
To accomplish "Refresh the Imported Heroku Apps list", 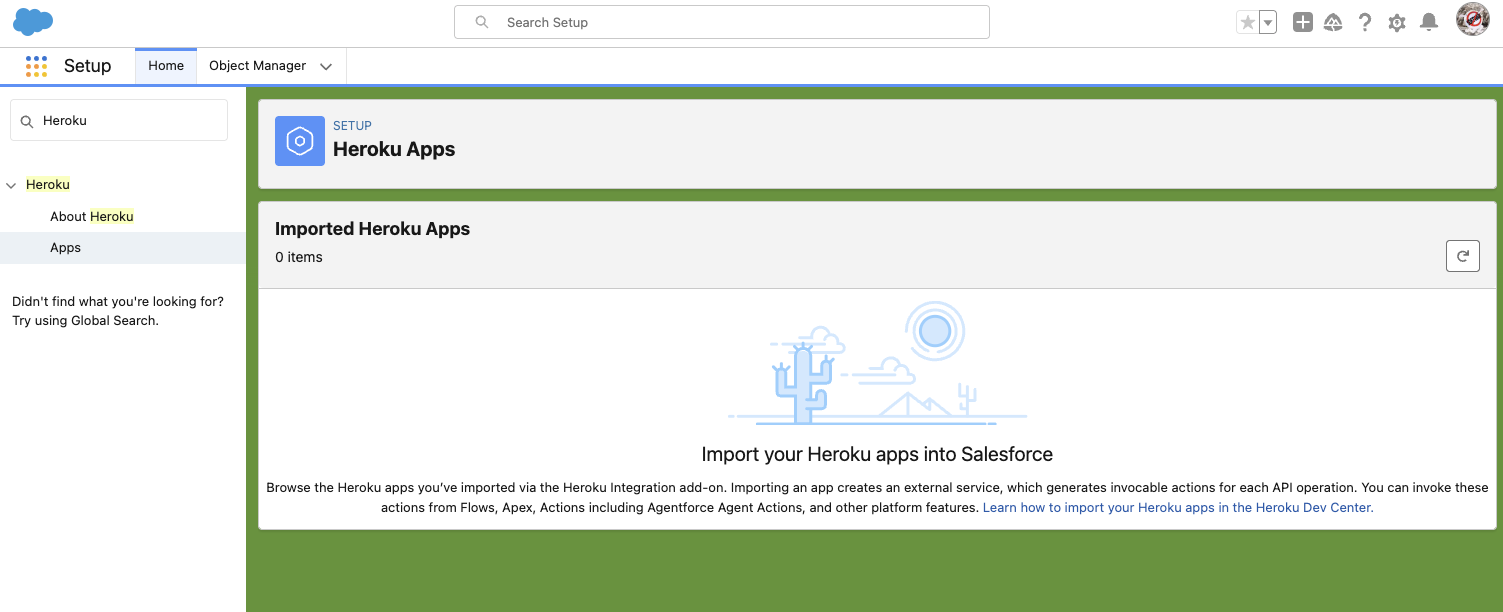I will [1463, 256].
